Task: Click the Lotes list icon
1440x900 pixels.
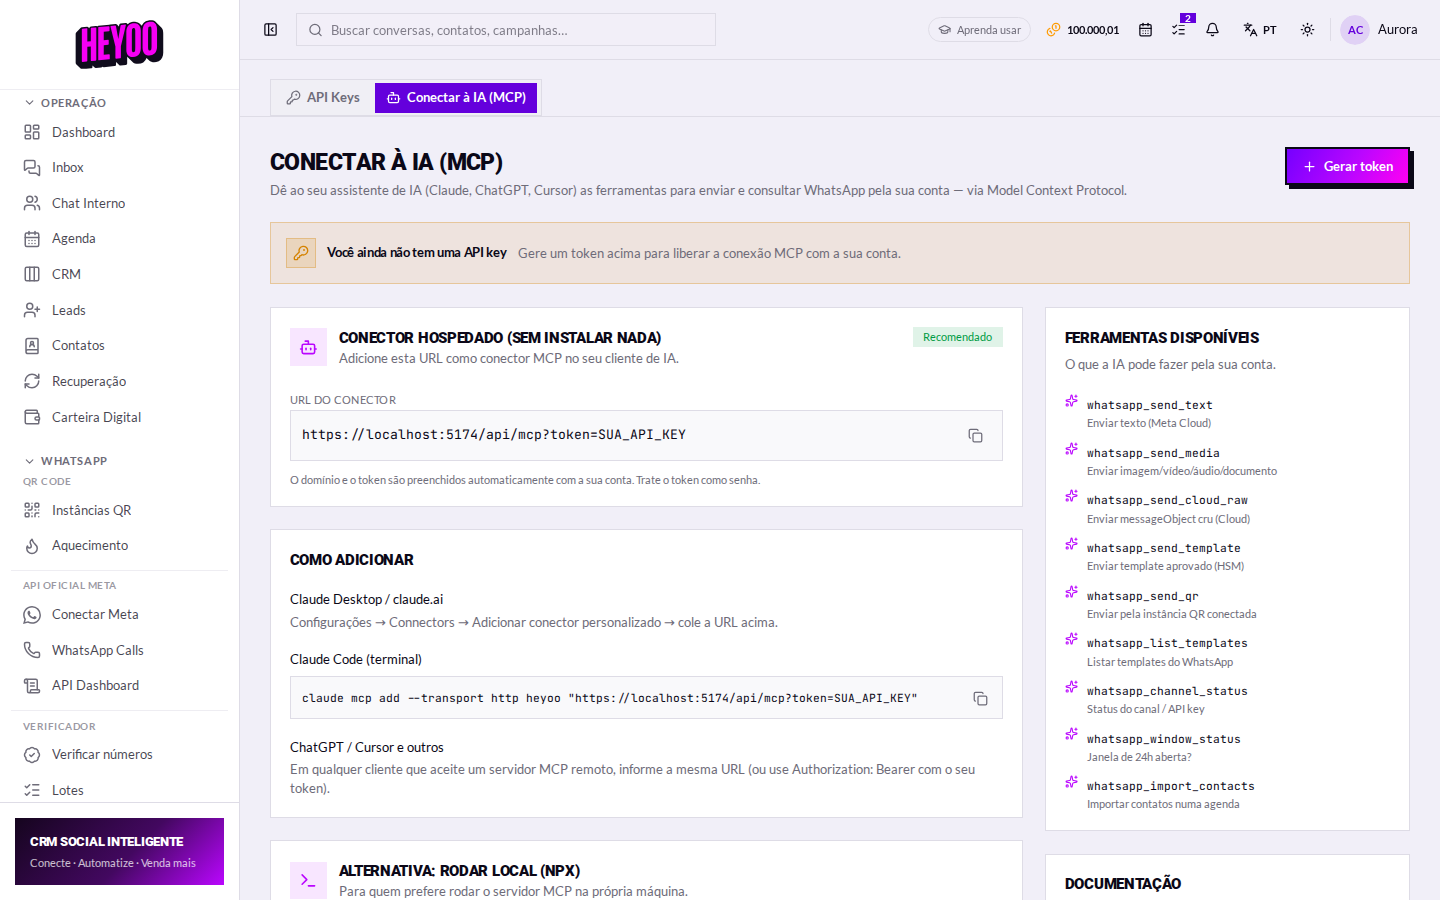Action: pos(32,790)
